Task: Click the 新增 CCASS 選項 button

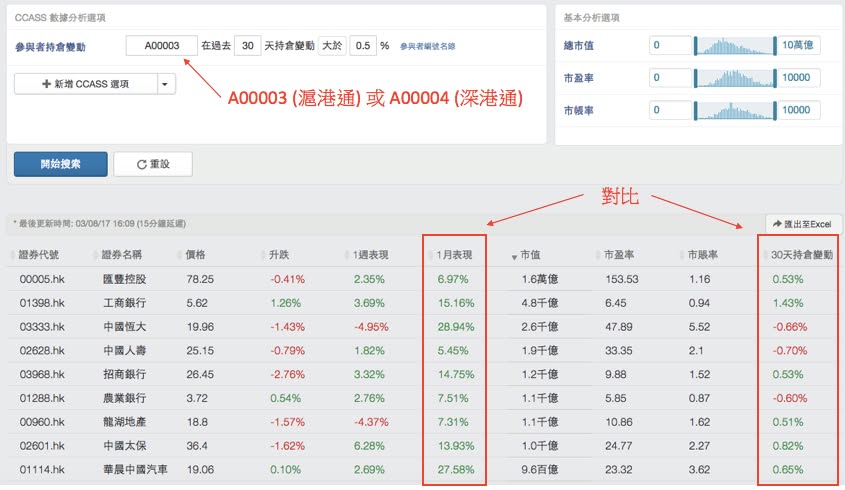Action: (x=86, y=84)
